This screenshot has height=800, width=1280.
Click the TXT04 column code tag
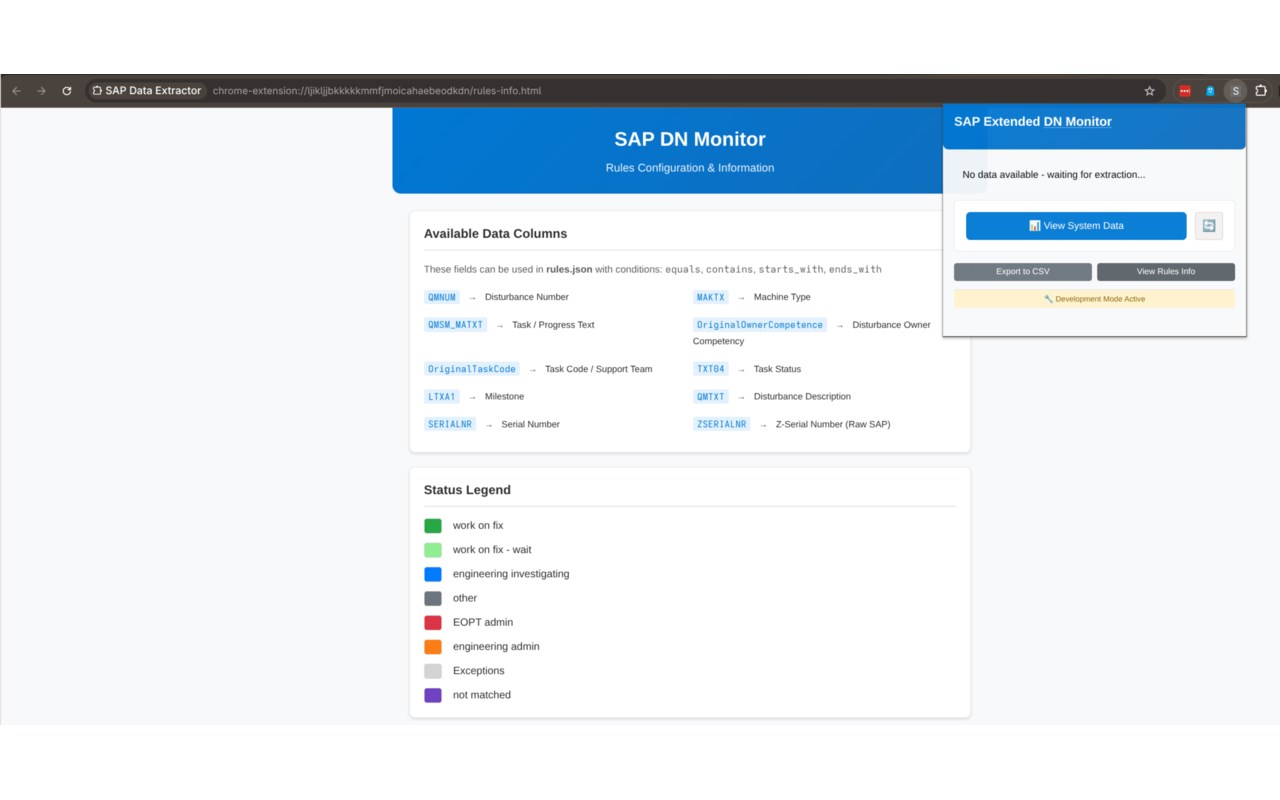click(711, 369)
